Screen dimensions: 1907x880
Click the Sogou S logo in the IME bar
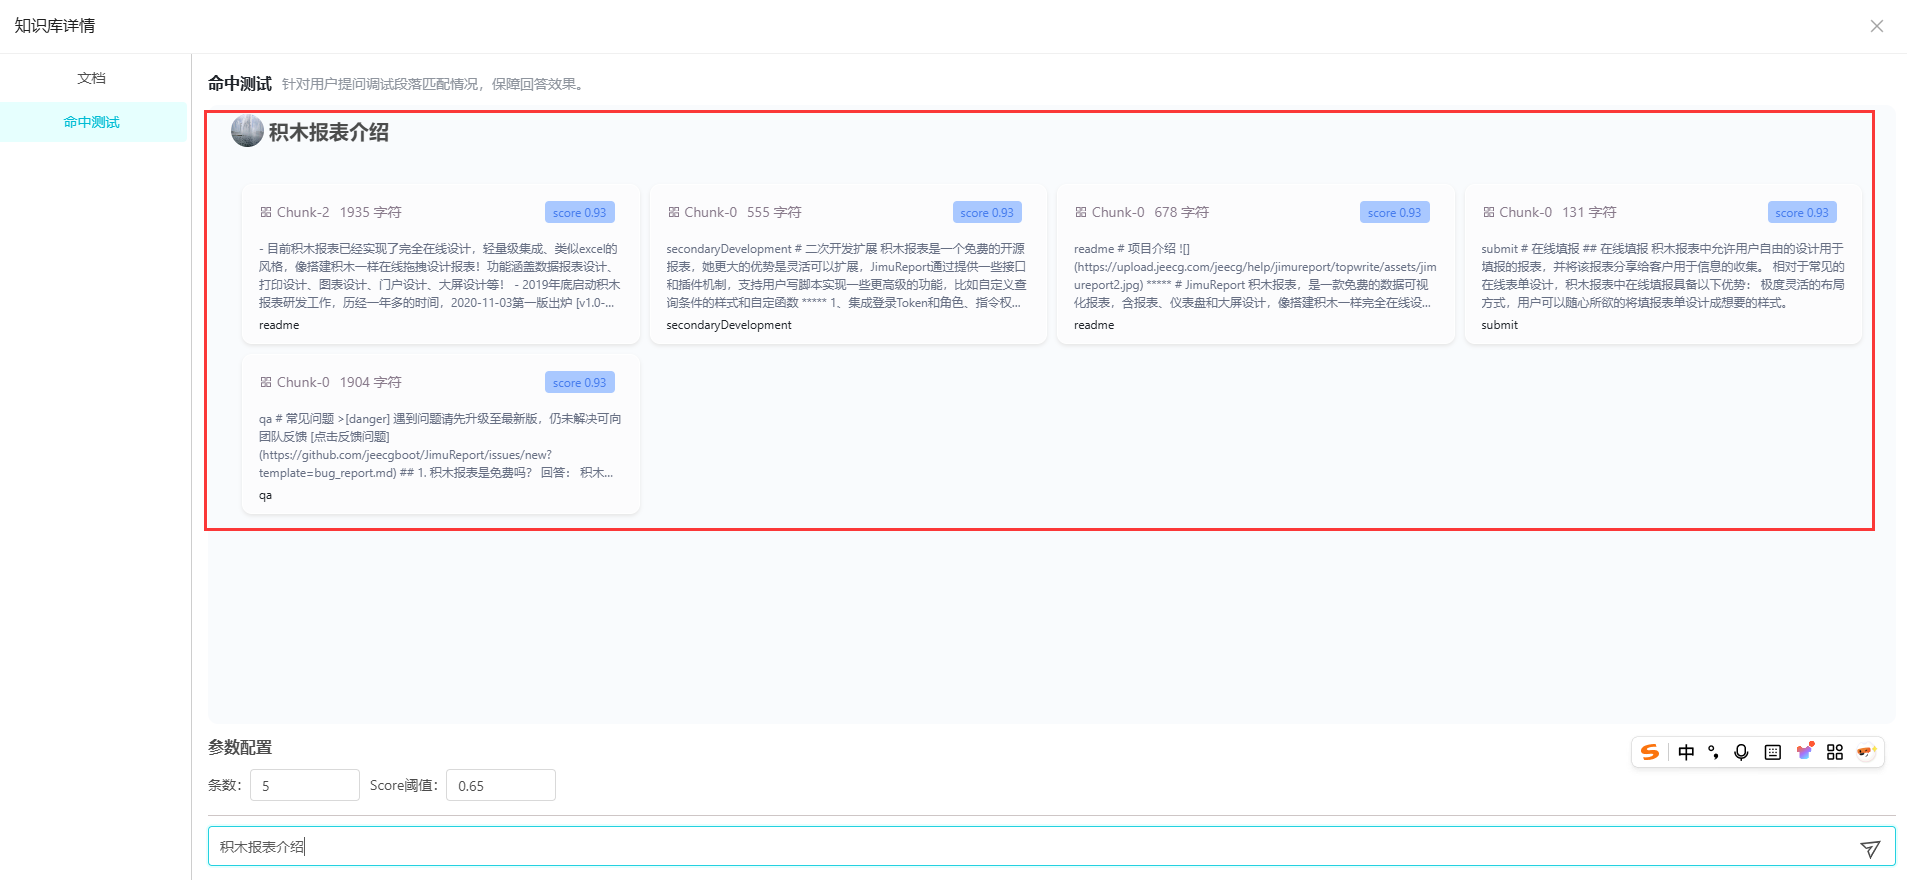(x=1650, y=752)
